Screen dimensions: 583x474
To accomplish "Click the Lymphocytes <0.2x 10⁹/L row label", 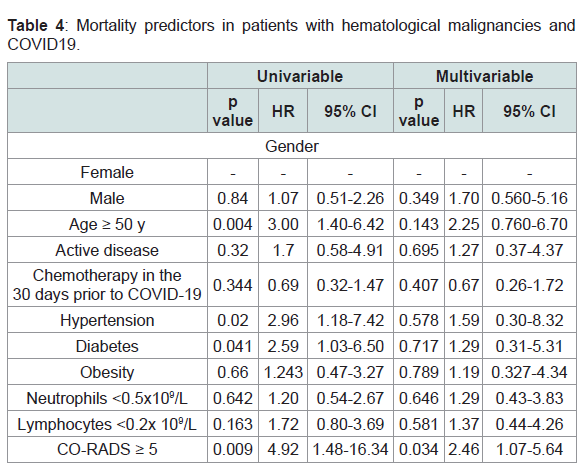I will point(107,424).
